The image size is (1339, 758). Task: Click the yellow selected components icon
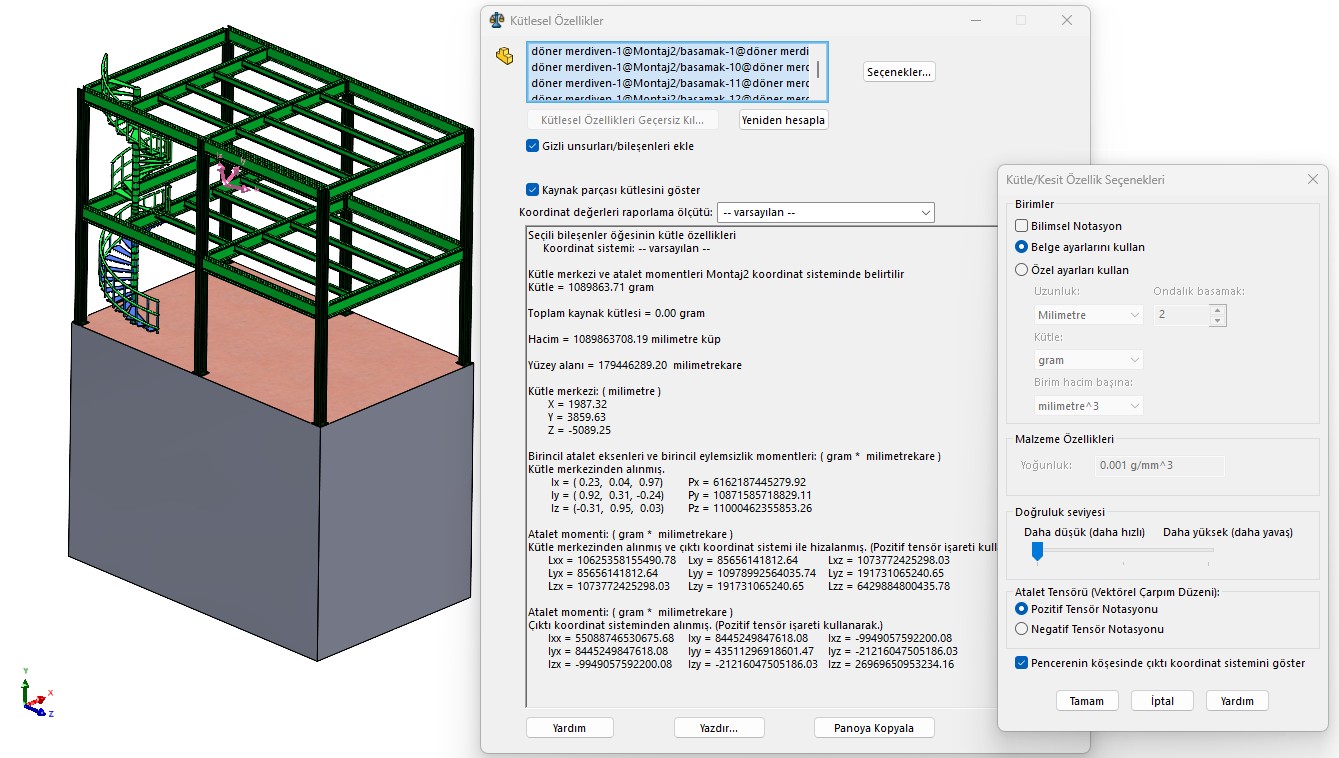point(505,56)
